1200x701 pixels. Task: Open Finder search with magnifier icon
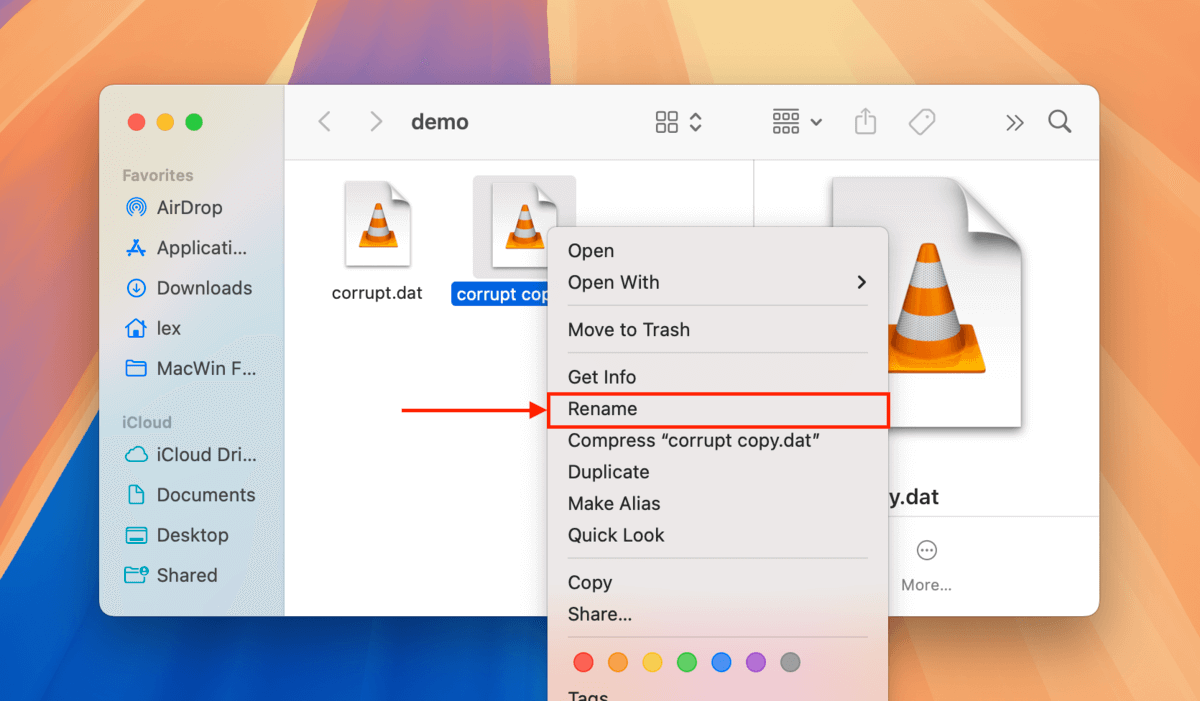click(x=1060, y=122)
